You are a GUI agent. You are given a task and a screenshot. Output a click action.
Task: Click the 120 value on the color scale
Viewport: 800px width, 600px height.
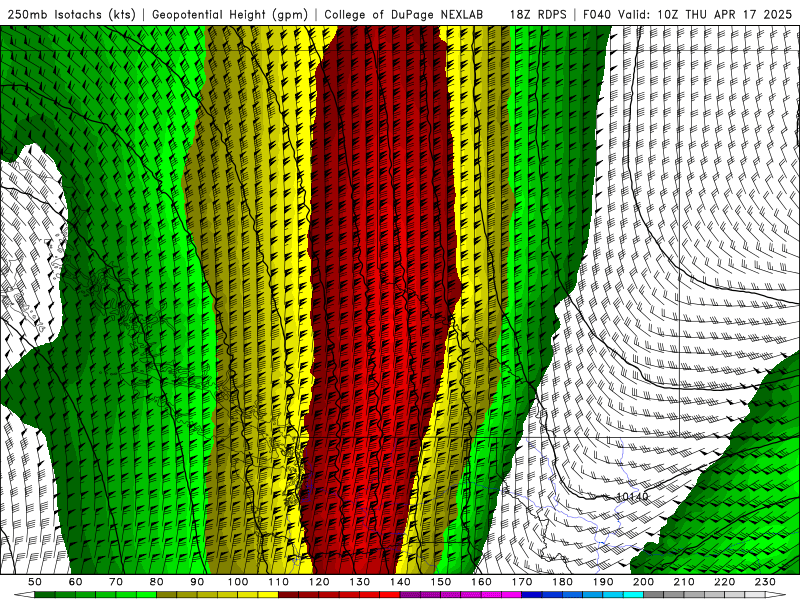319,582
